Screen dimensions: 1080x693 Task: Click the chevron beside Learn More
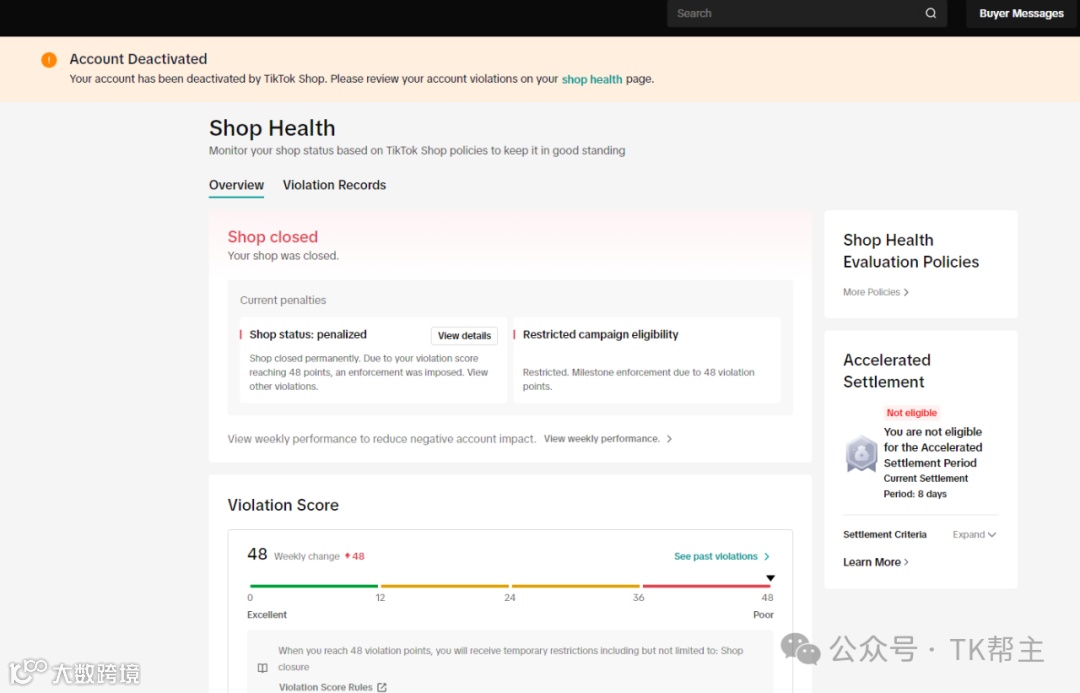click(x=906, y=562)
